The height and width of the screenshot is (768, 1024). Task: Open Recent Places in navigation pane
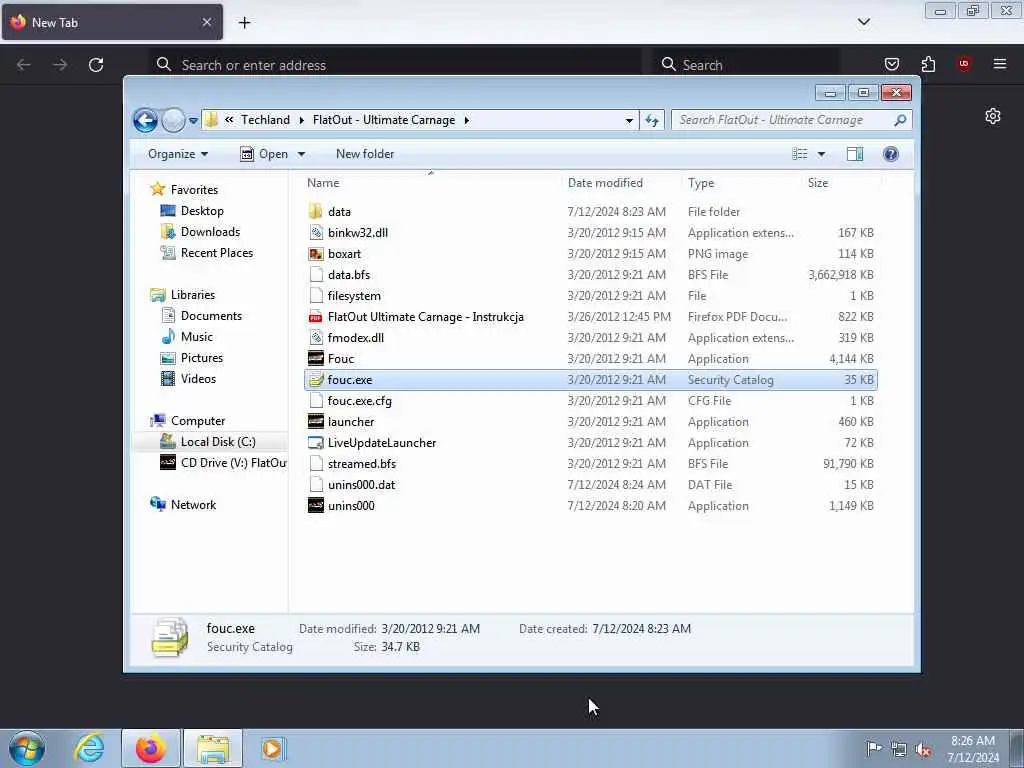217,253
